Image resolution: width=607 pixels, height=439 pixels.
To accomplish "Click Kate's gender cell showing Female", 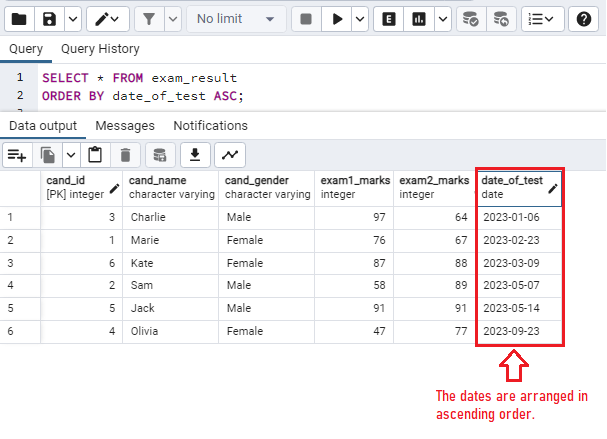I will (266, 263).
